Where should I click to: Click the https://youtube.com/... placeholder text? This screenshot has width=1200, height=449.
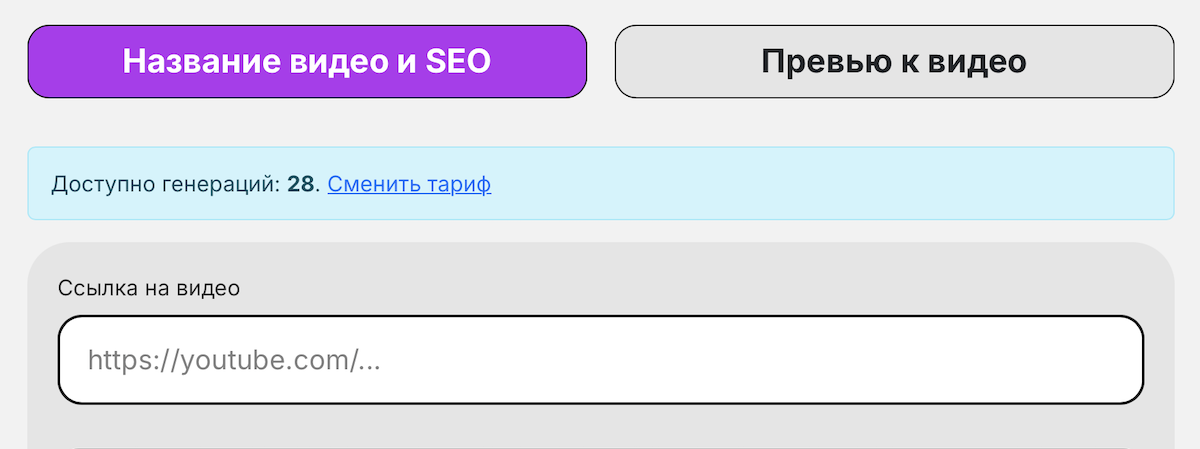[234, 360]
